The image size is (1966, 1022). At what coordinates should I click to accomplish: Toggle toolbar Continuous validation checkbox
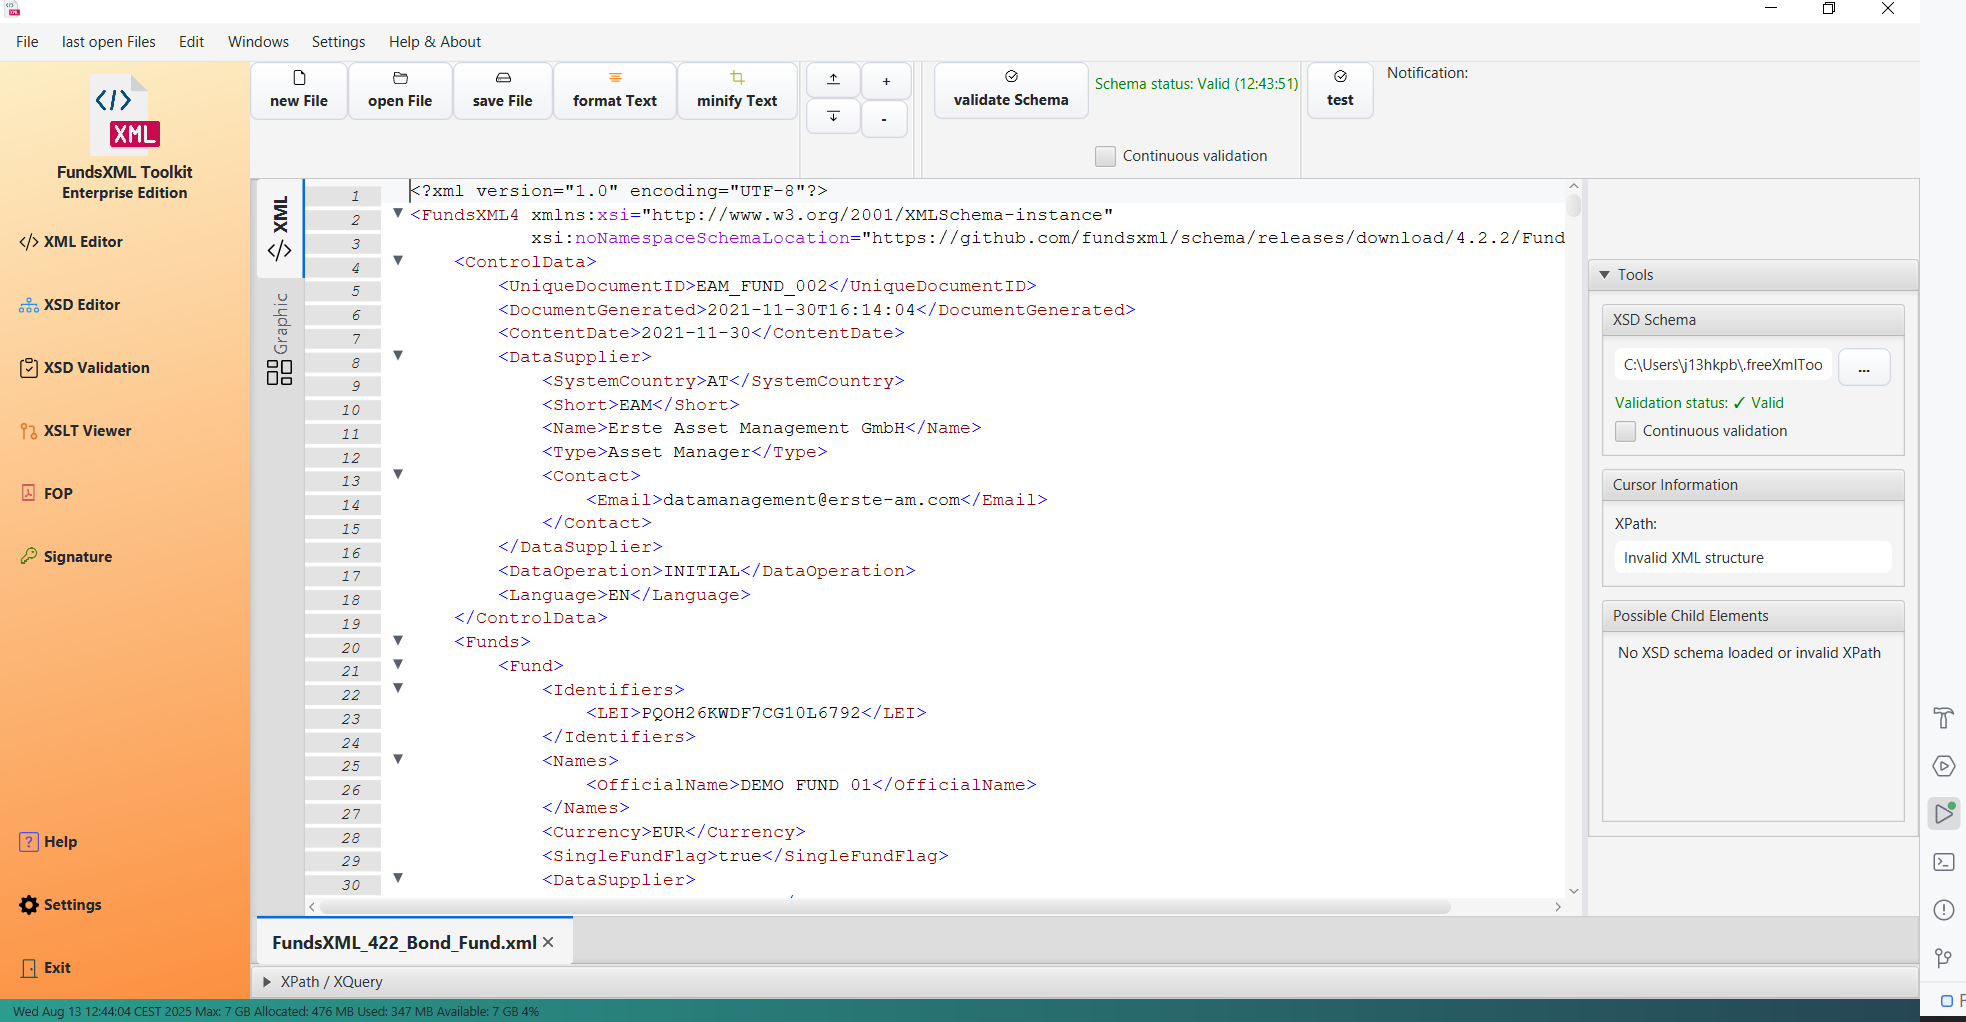click(x=1105, y=156)
